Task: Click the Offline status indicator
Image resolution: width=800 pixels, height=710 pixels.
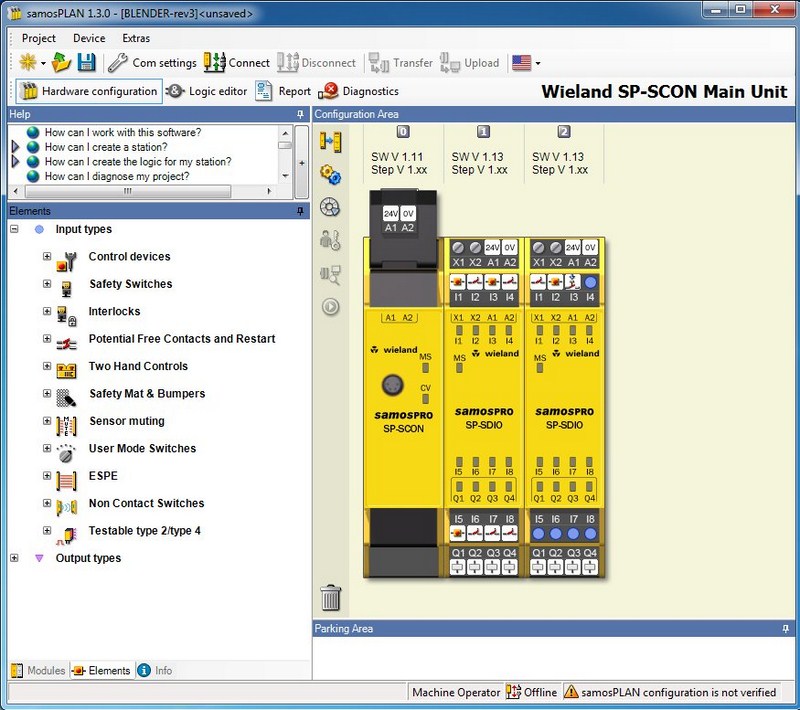Action: click(x=532, y=692)
